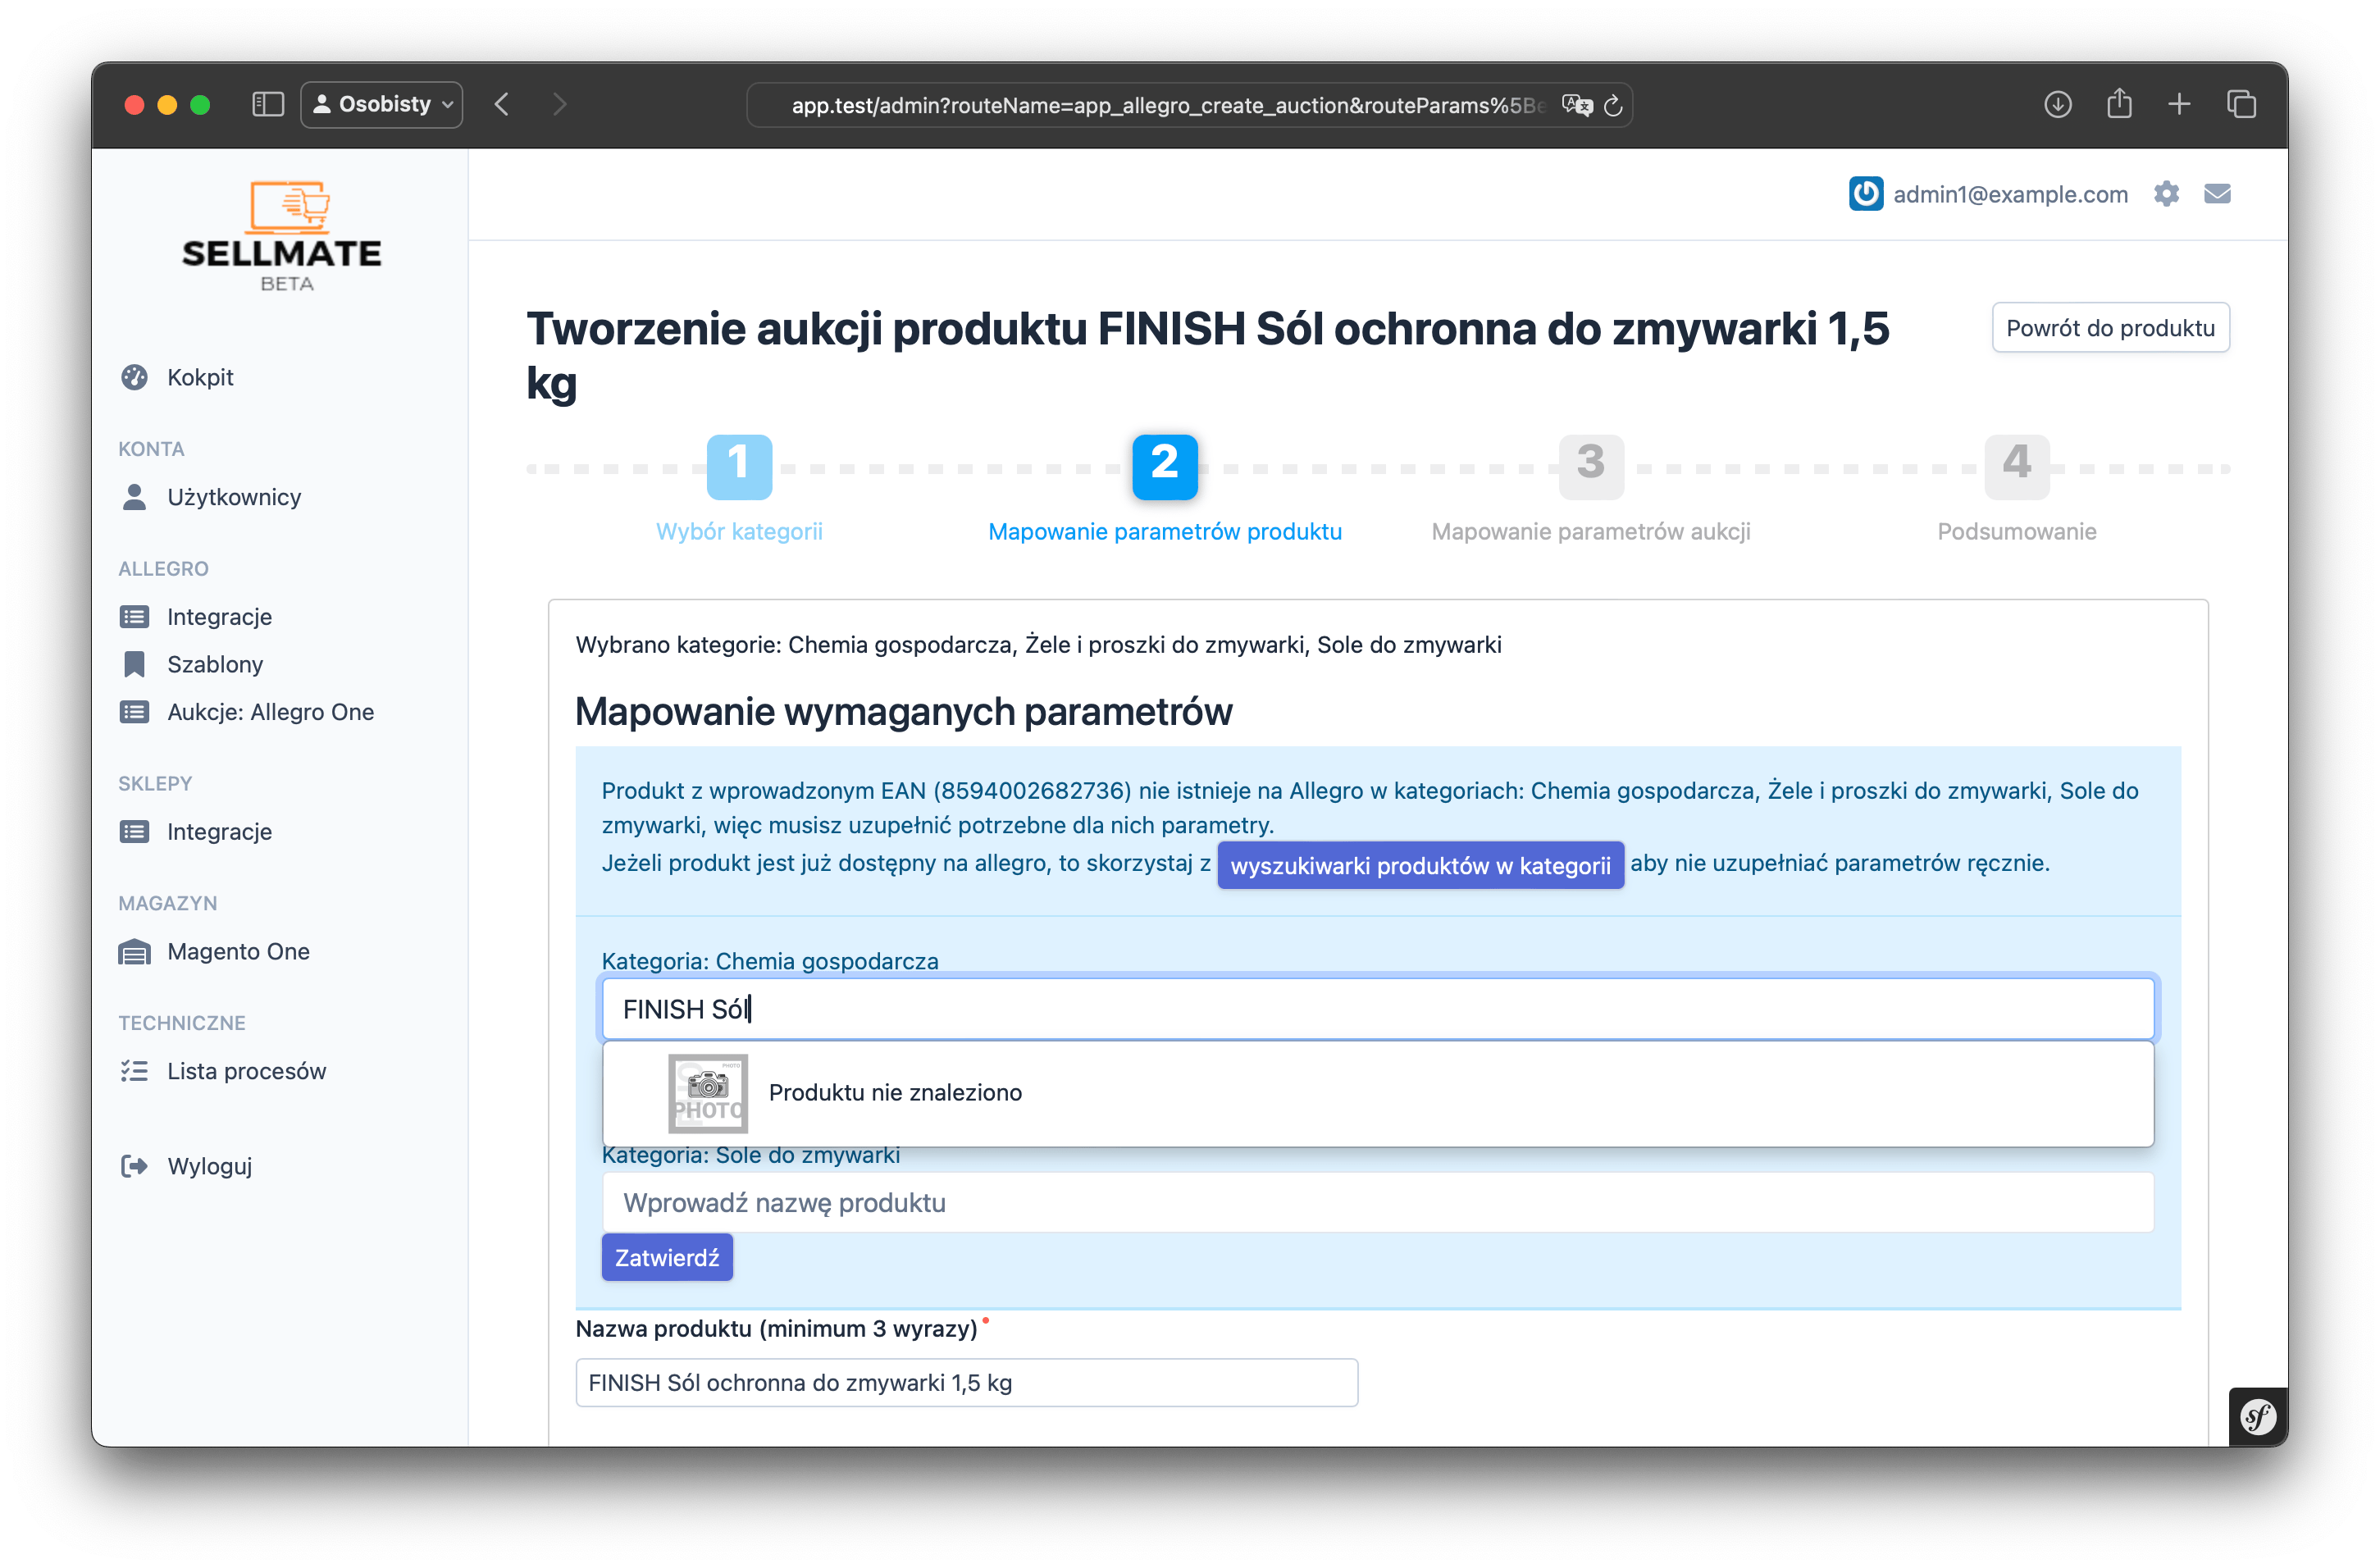This screenshot has width=2380, height=1568.
Task: Click the Safari forward arrow
Action: click(x=560, y=105)
